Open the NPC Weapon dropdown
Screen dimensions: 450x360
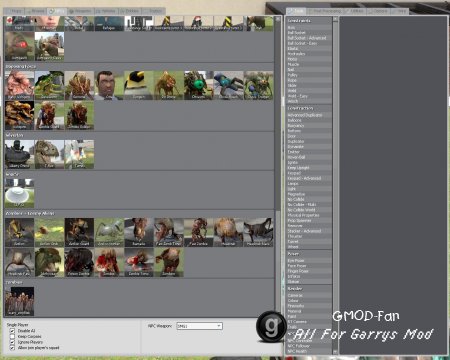tap(199, 326)
